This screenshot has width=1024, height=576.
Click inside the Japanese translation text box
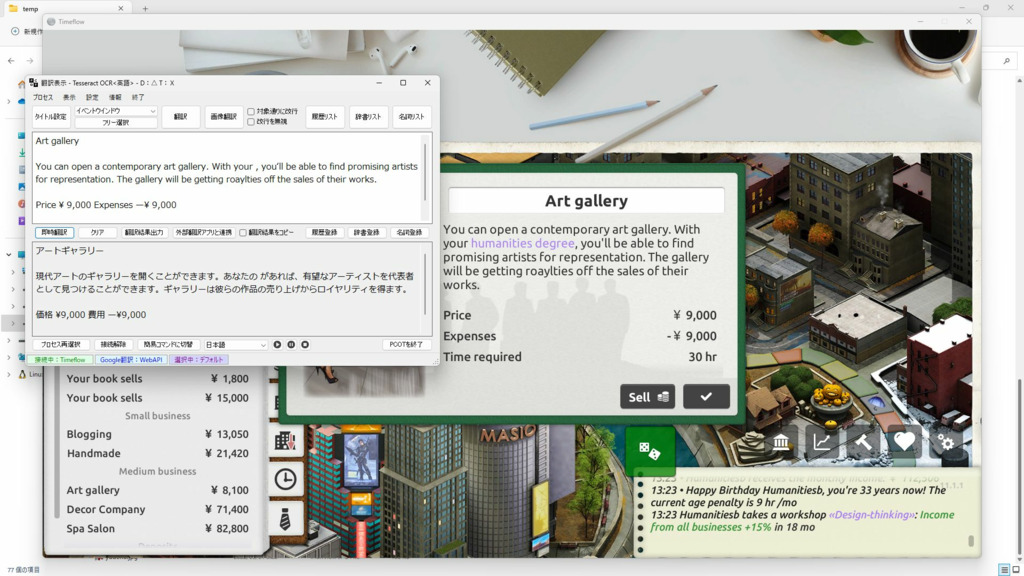point(227,288)
